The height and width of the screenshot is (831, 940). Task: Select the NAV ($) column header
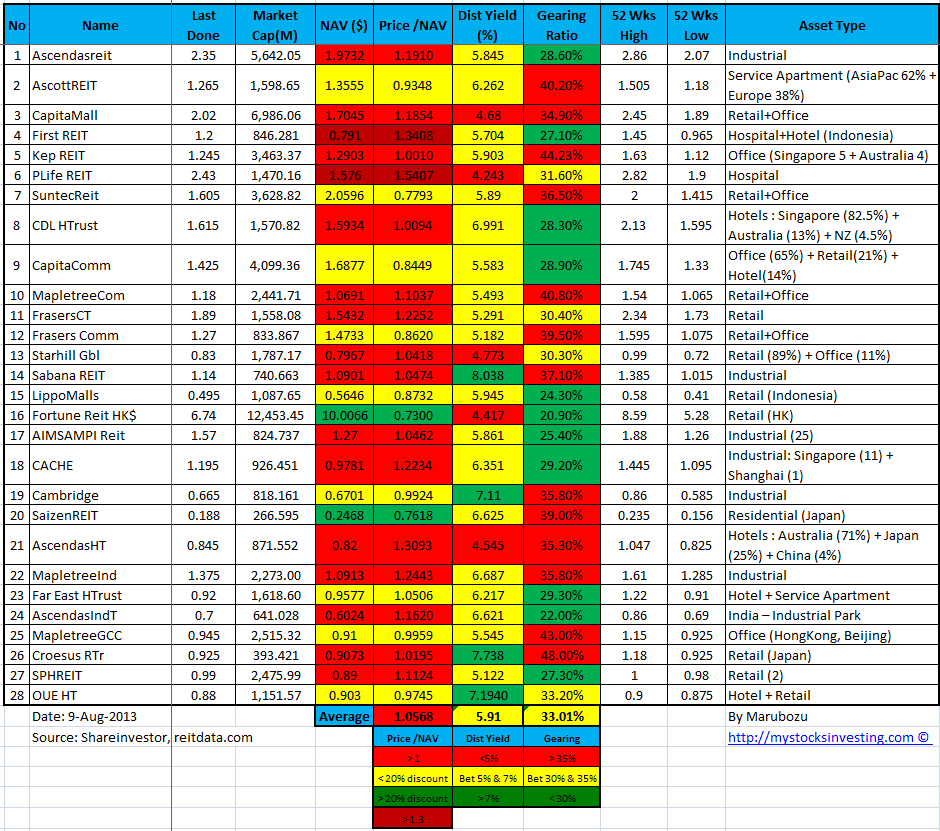(x=344, y=25)
